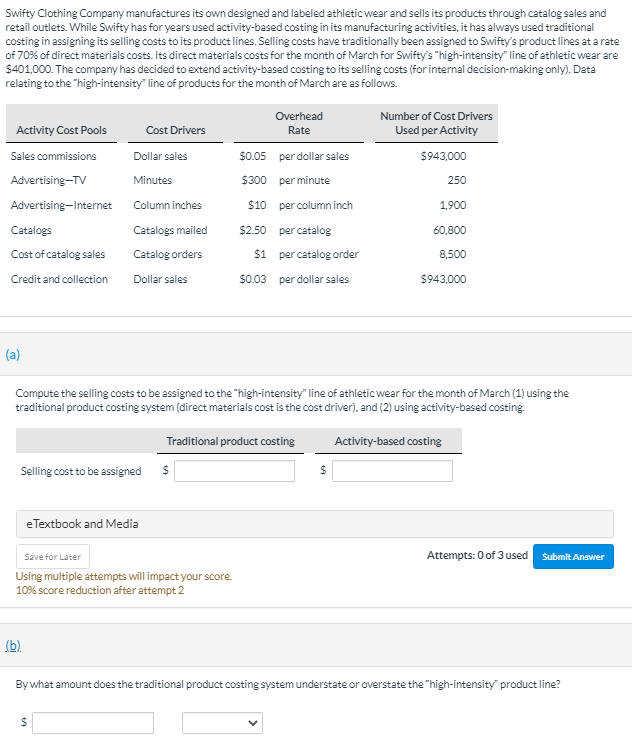The height and width of the screenshot is (753, 632).
Task: Click the Attempts: 0 of 3 used text
Action: [477, 555]
